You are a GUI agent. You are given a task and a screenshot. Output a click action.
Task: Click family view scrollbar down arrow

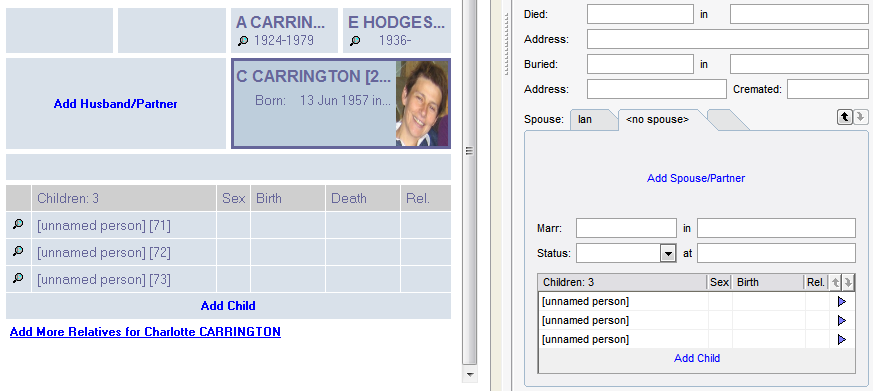click(x=470, y=374)
